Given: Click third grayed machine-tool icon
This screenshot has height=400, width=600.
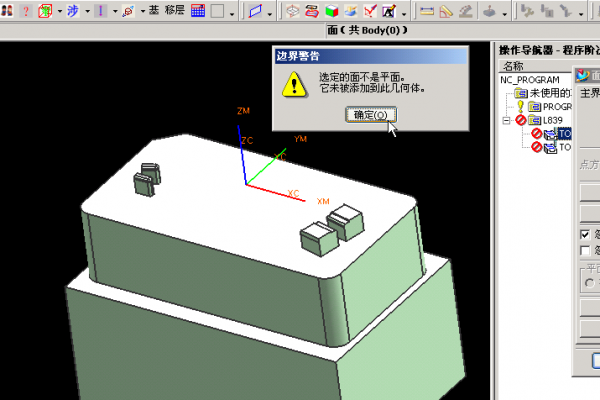Looking at the screenshot, I should (566, 11).
